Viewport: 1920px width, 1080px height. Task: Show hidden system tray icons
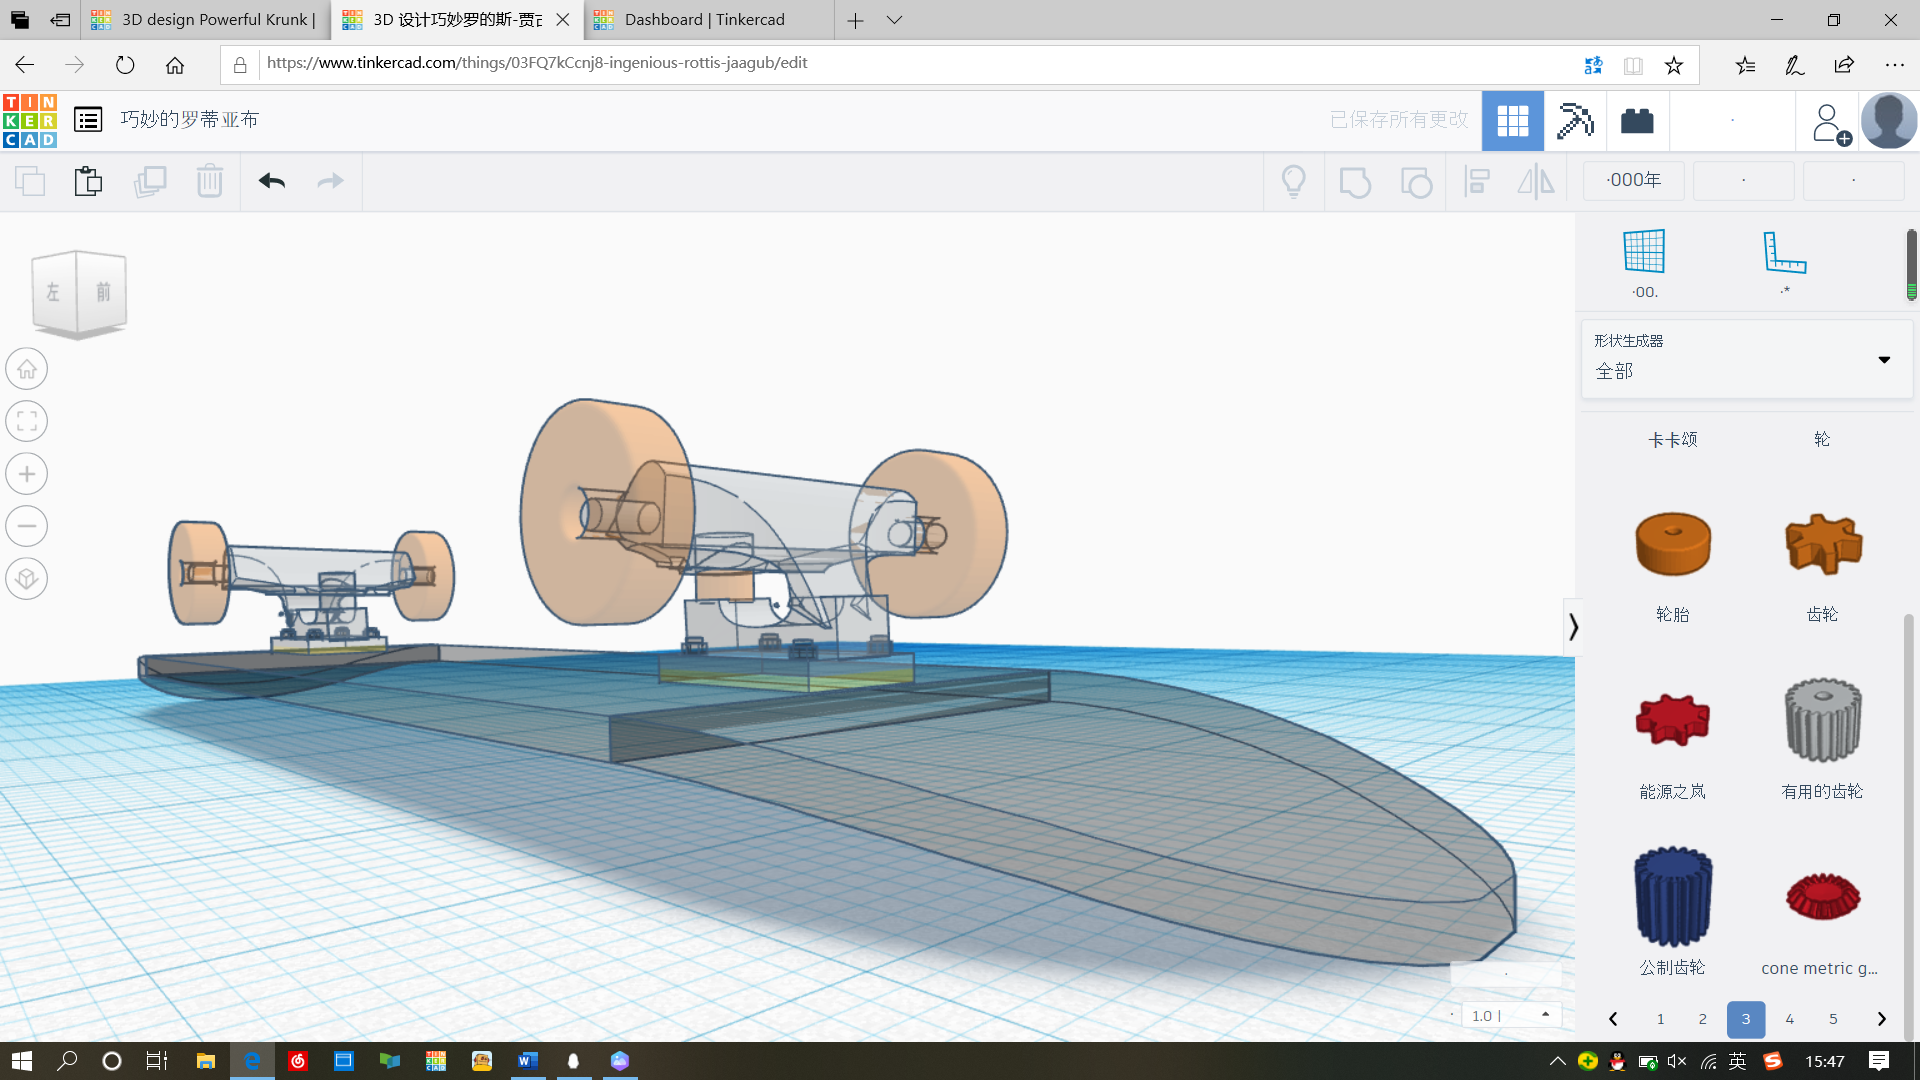click(1557, 1061)
